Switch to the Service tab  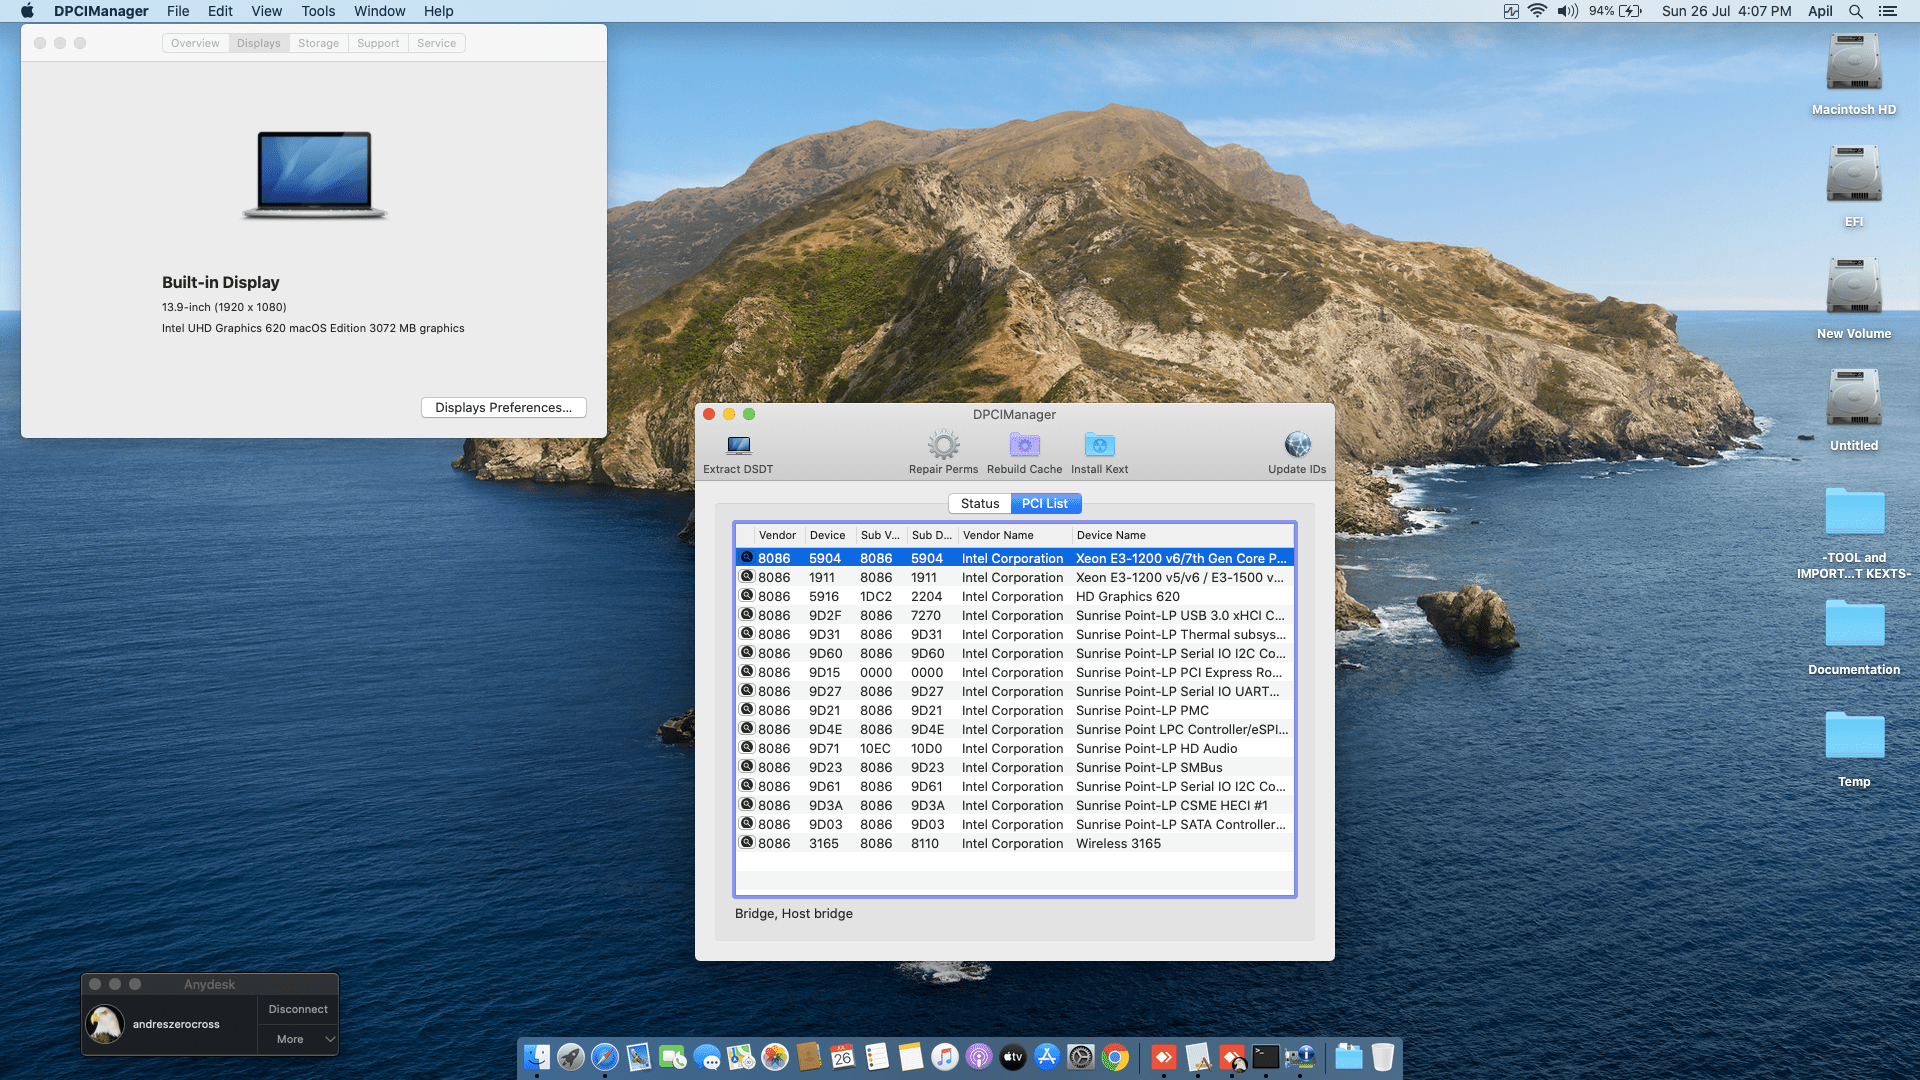click(x=436, y=43)
